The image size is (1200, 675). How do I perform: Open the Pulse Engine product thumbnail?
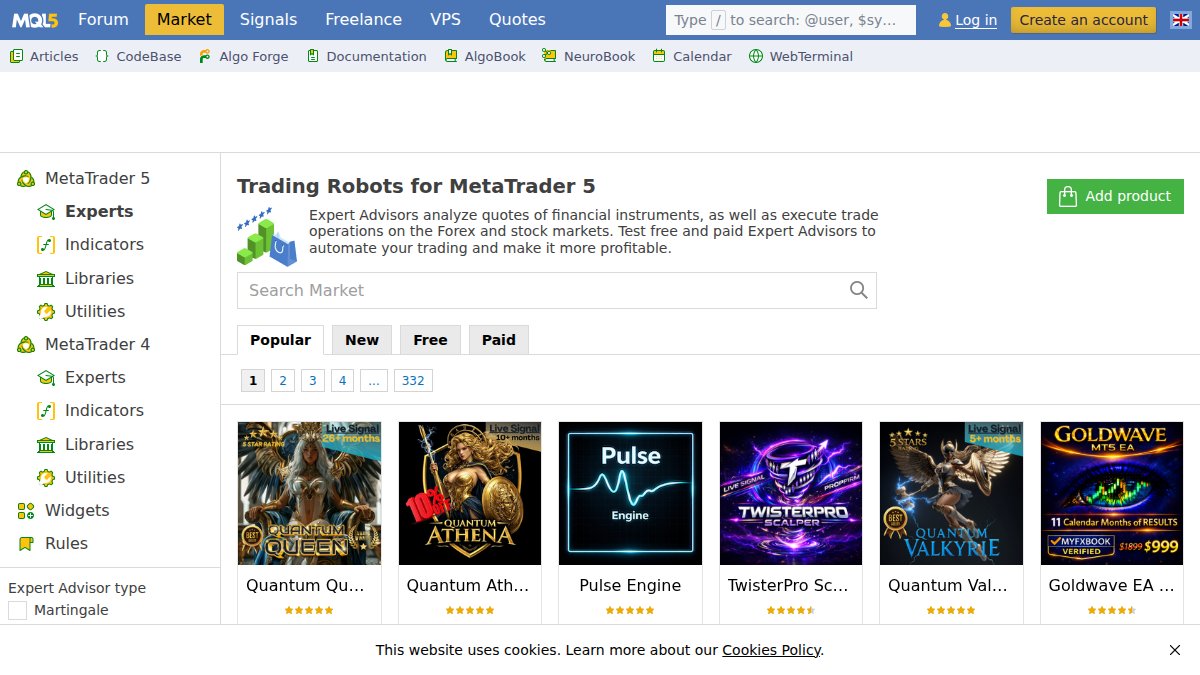[631, 493]
